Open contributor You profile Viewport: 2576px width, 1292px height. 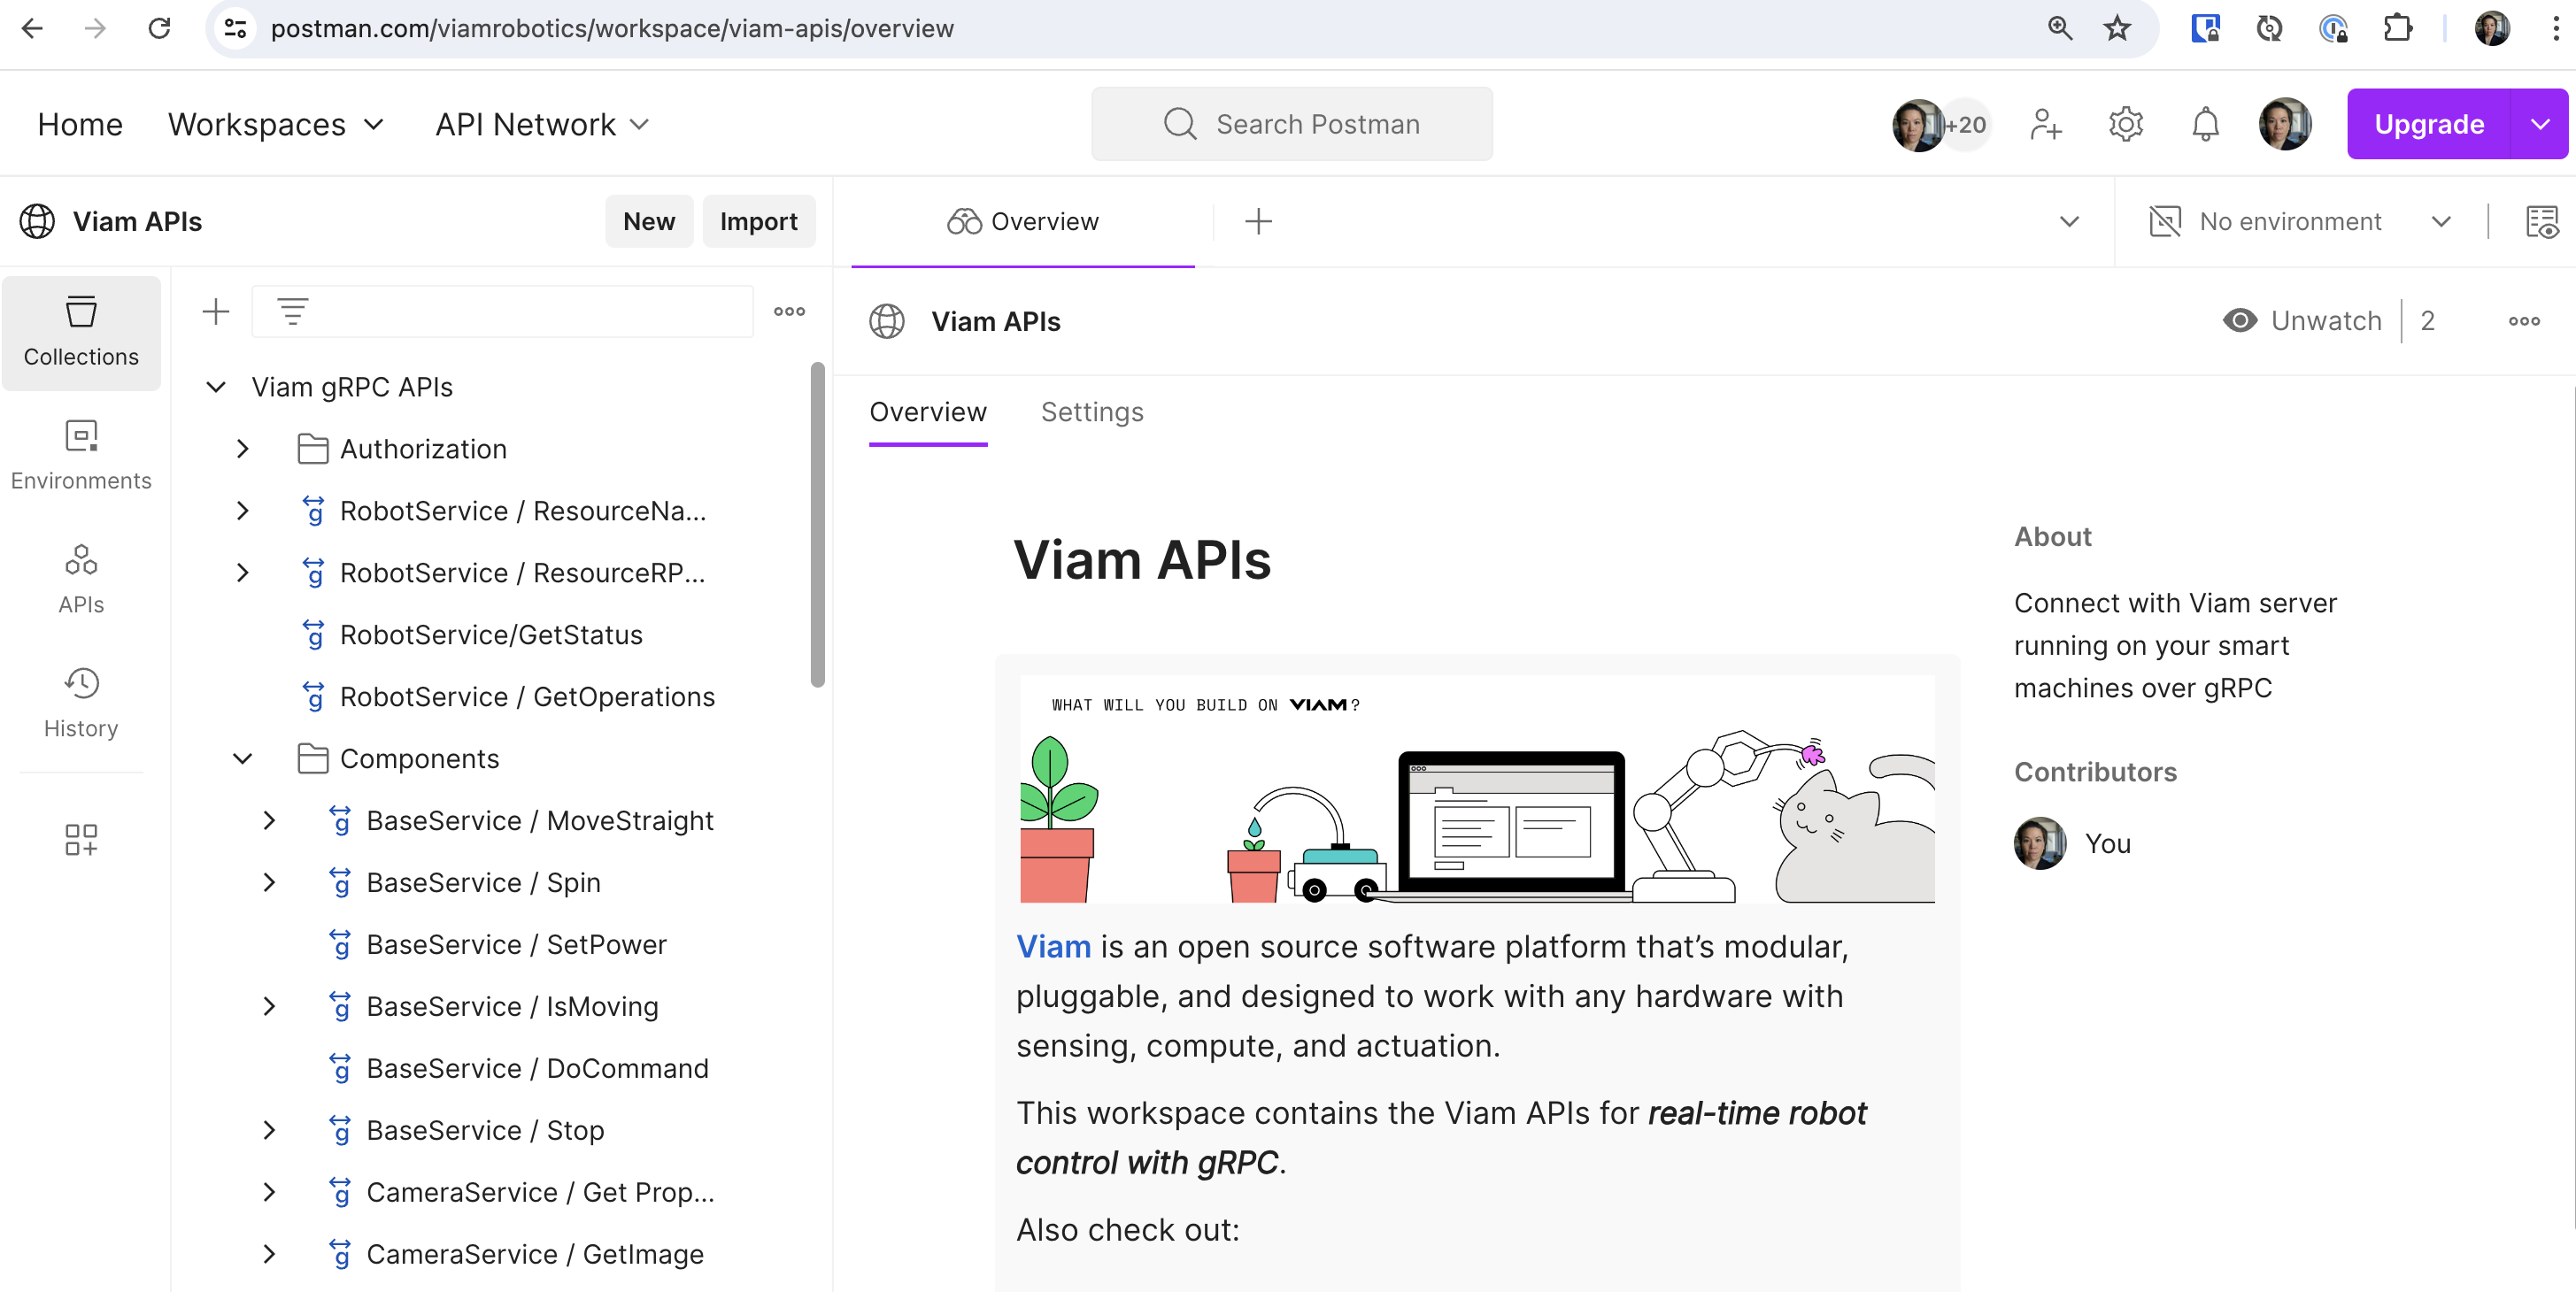[x=2072, y=843]
